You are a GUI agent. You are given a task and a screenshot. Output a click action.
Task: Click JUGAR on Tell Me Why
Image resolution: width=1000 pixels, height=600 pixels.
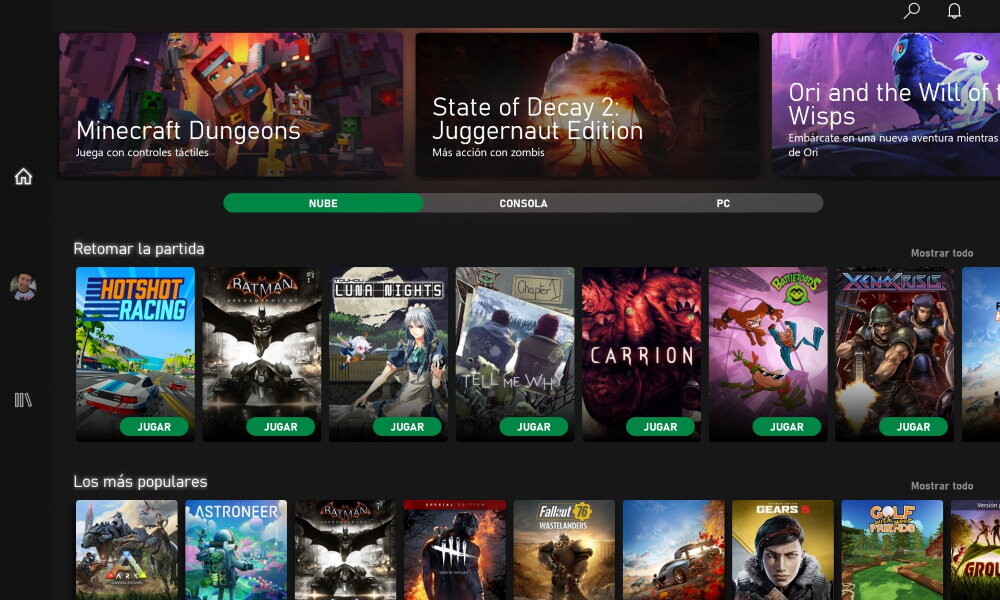pyautogui.click(x=533, y=426)
